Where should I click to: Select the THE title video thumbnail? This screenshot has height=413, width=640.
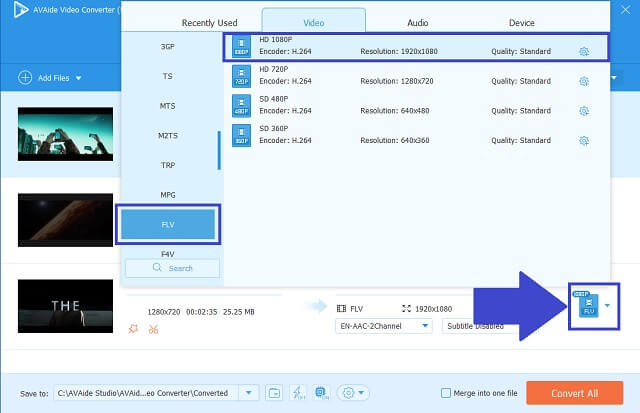(x=65, y=306)
